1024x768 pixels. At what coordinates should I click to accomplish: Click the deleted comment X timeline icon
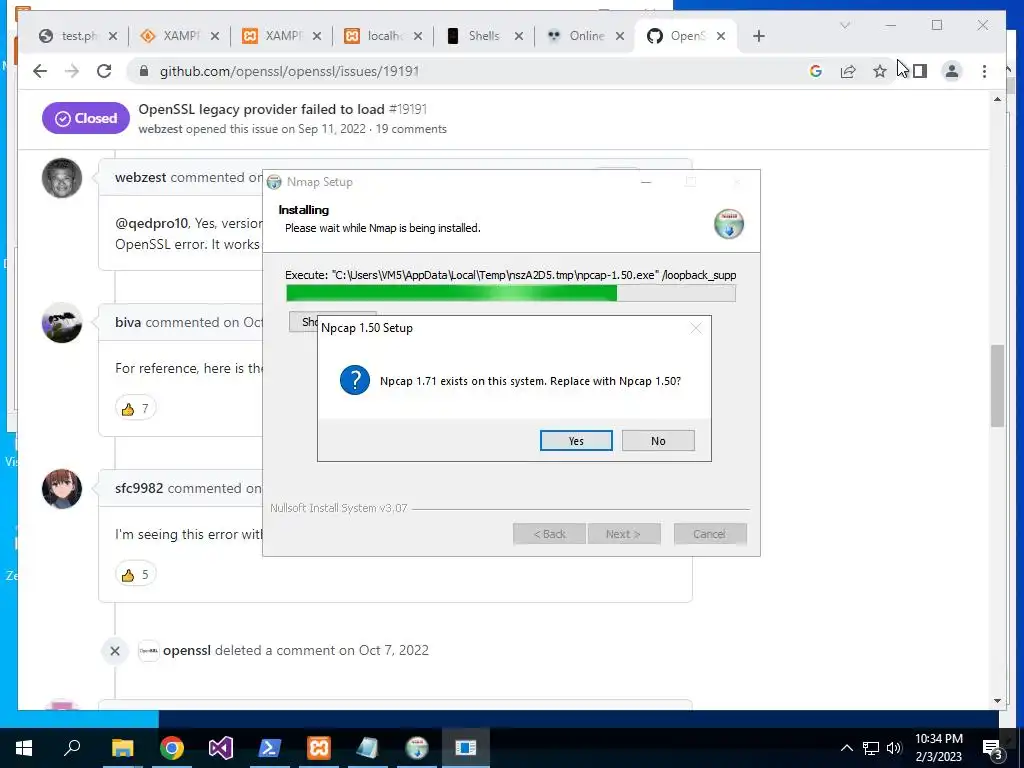(115, 651)
